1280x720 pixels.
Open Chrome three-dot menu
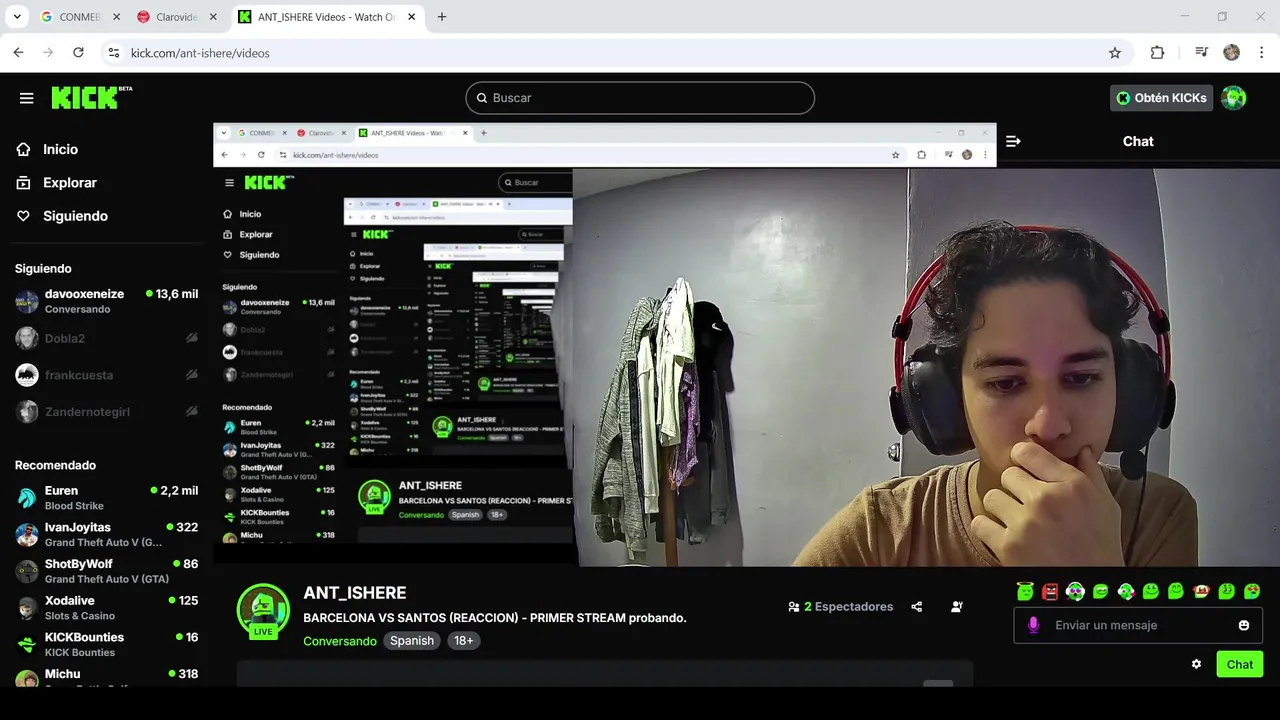pos(1261,53)
